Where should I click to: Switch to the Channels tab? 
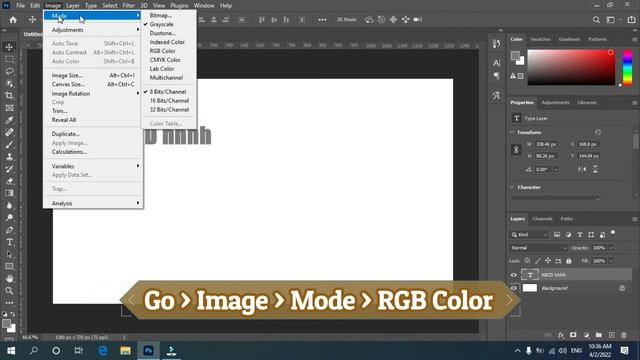point(542,219)
